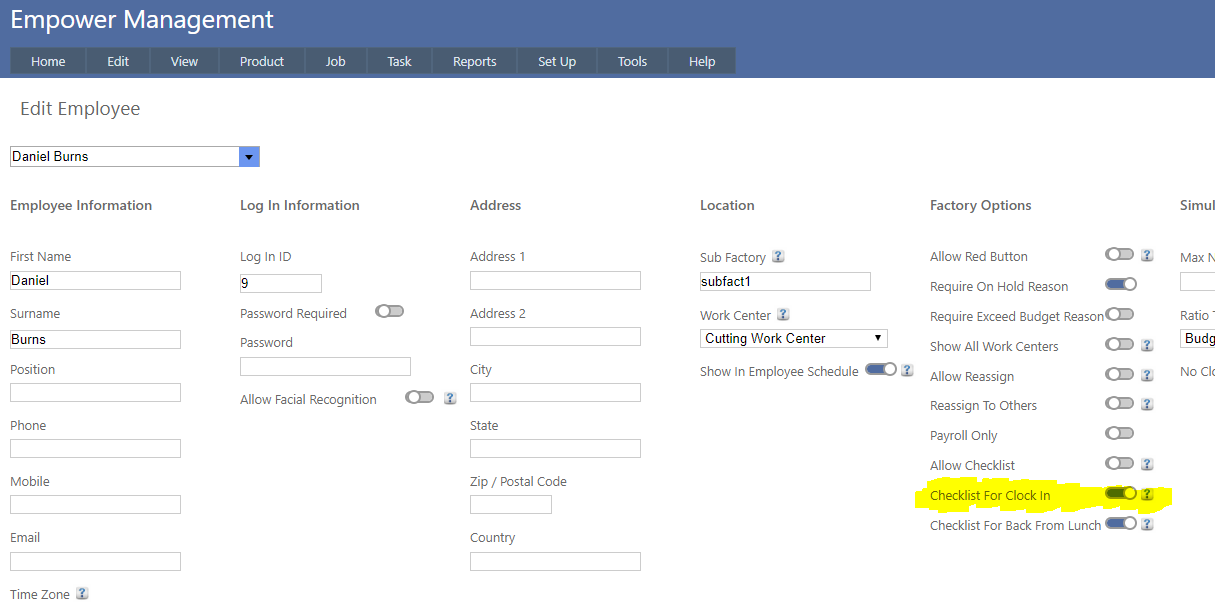Turn off Require On Hold Reason
1215x609 pixels.
(x=1120, y=285)
